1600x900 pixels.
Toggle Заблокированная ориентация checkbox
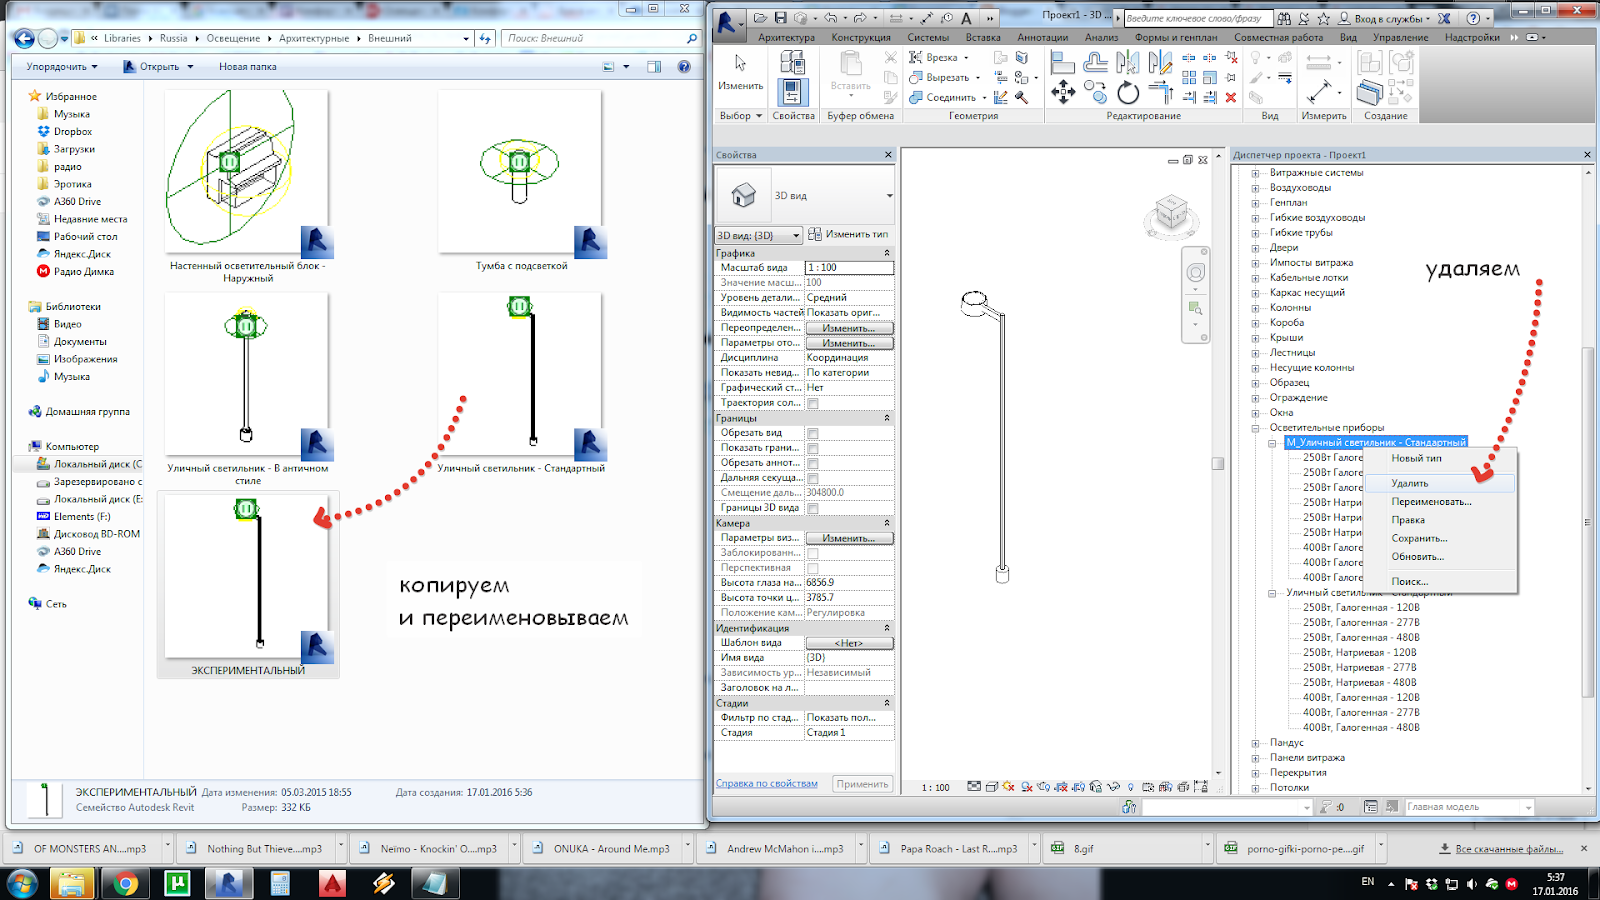click(813, 553)
